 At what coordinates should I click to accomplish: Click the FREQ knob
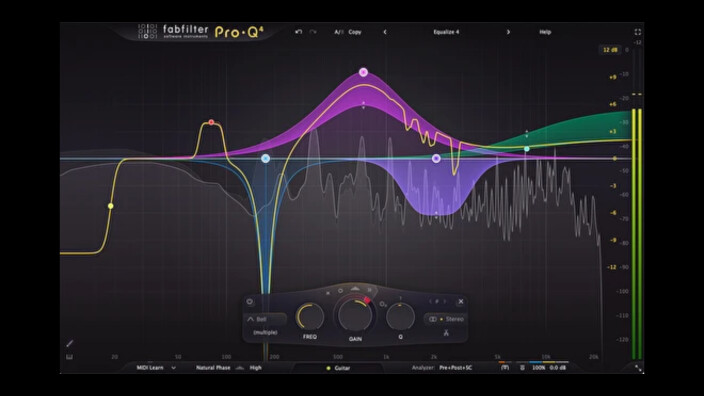point(310,317)
